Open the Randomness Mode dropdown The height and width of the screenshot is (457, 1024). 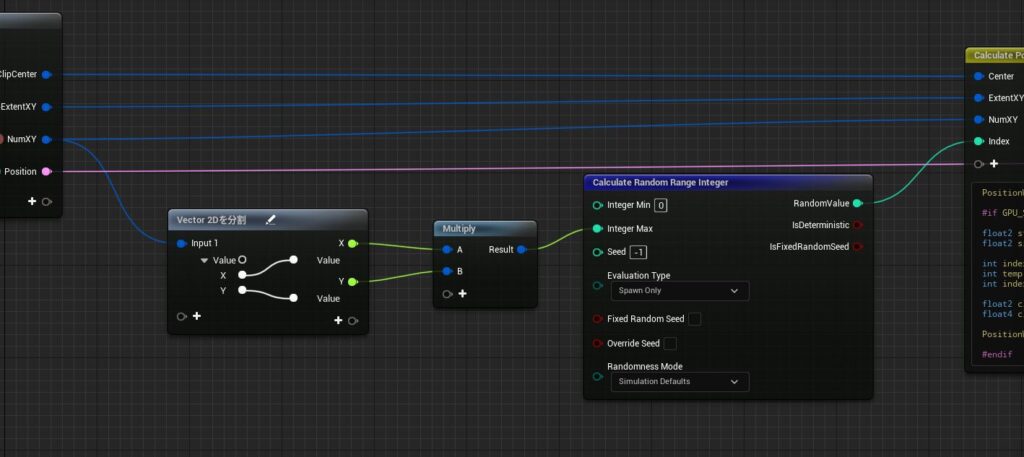click(x=680, y=381)
